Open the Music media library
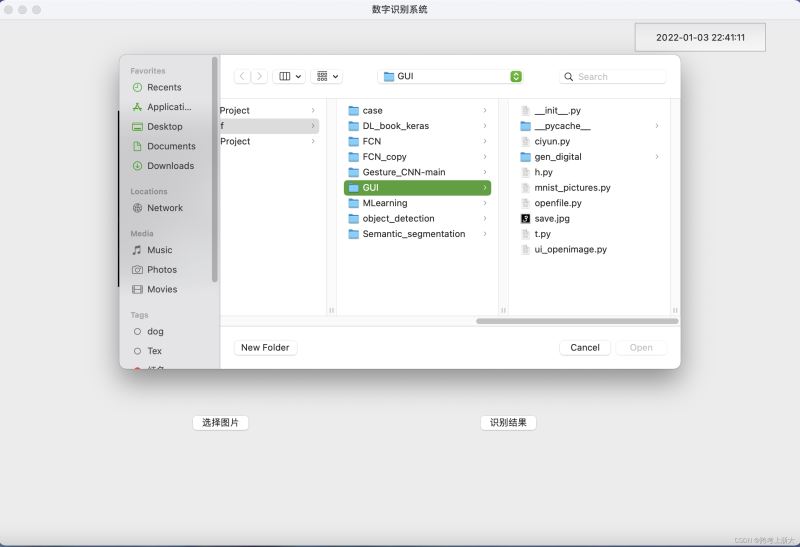The width and height of the screenshot is (800, 547). click(x=159, y=250)
